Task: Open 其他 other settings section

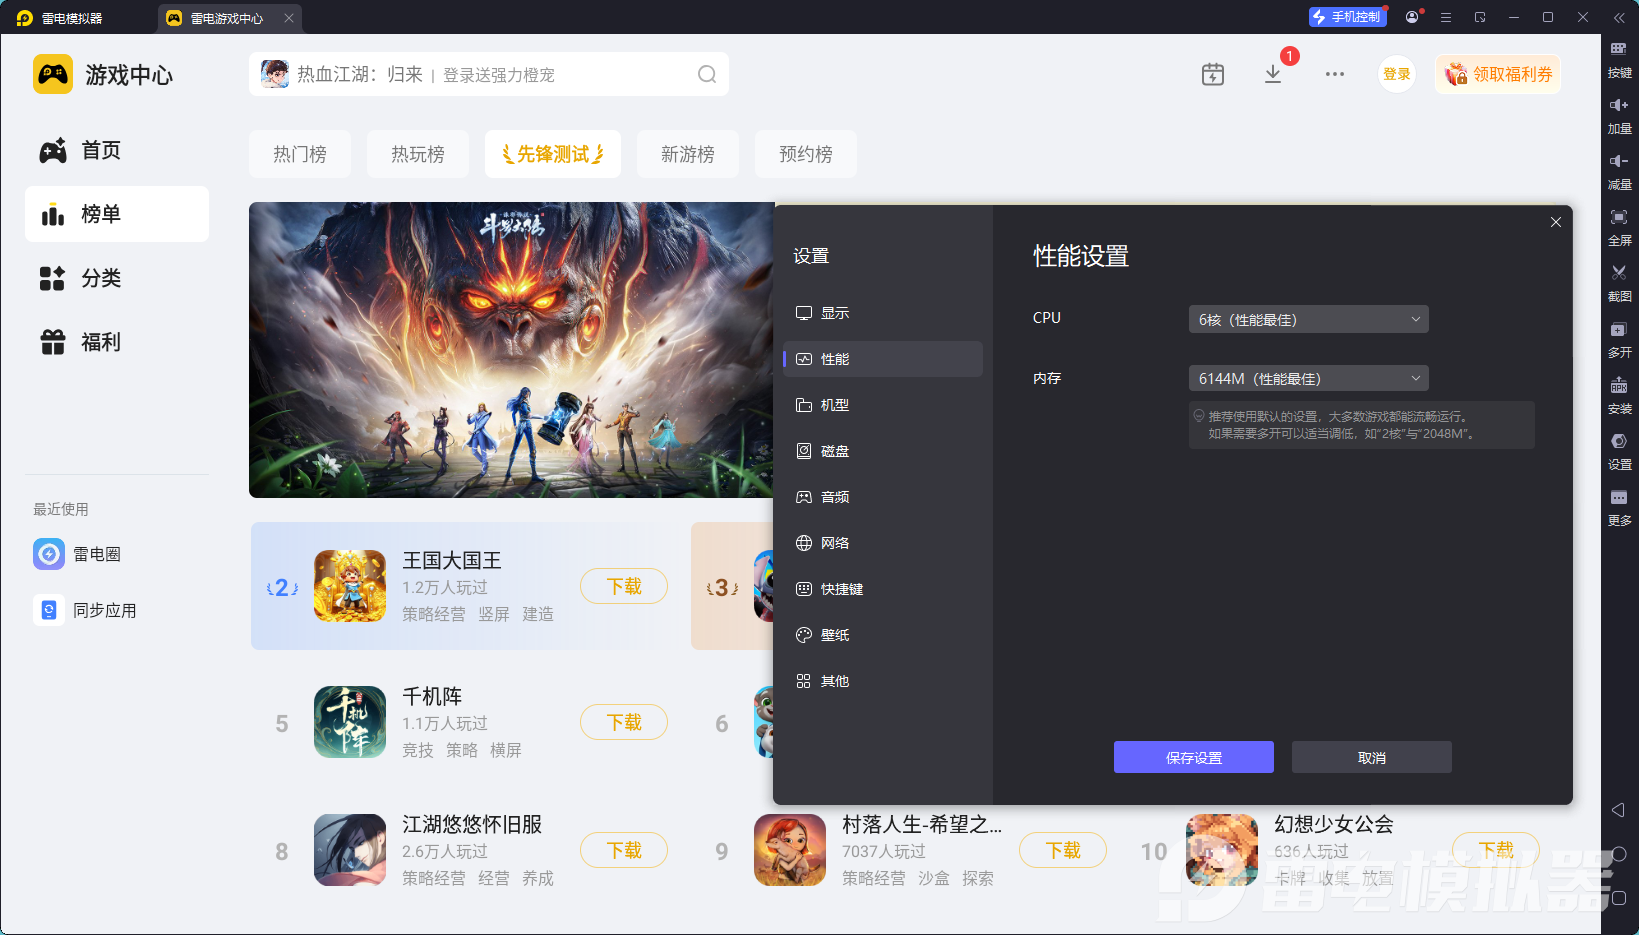Action: [x=883, y=681]
